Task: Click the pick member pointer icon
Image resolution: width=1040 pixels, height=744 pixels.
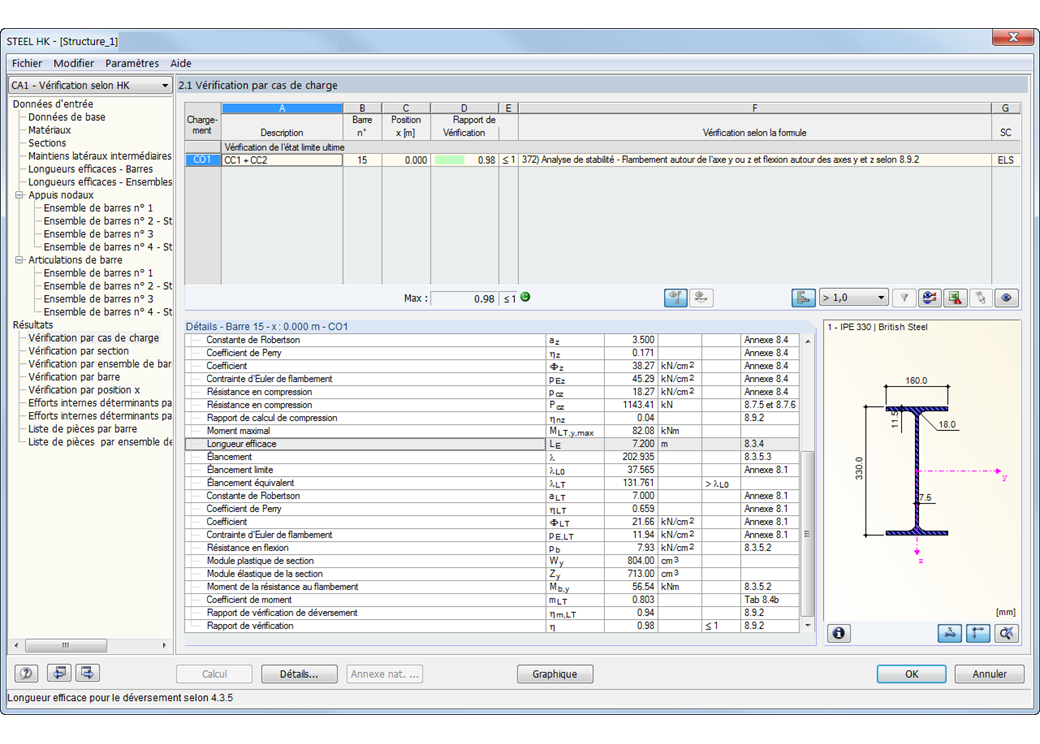Action: point(980,298)
